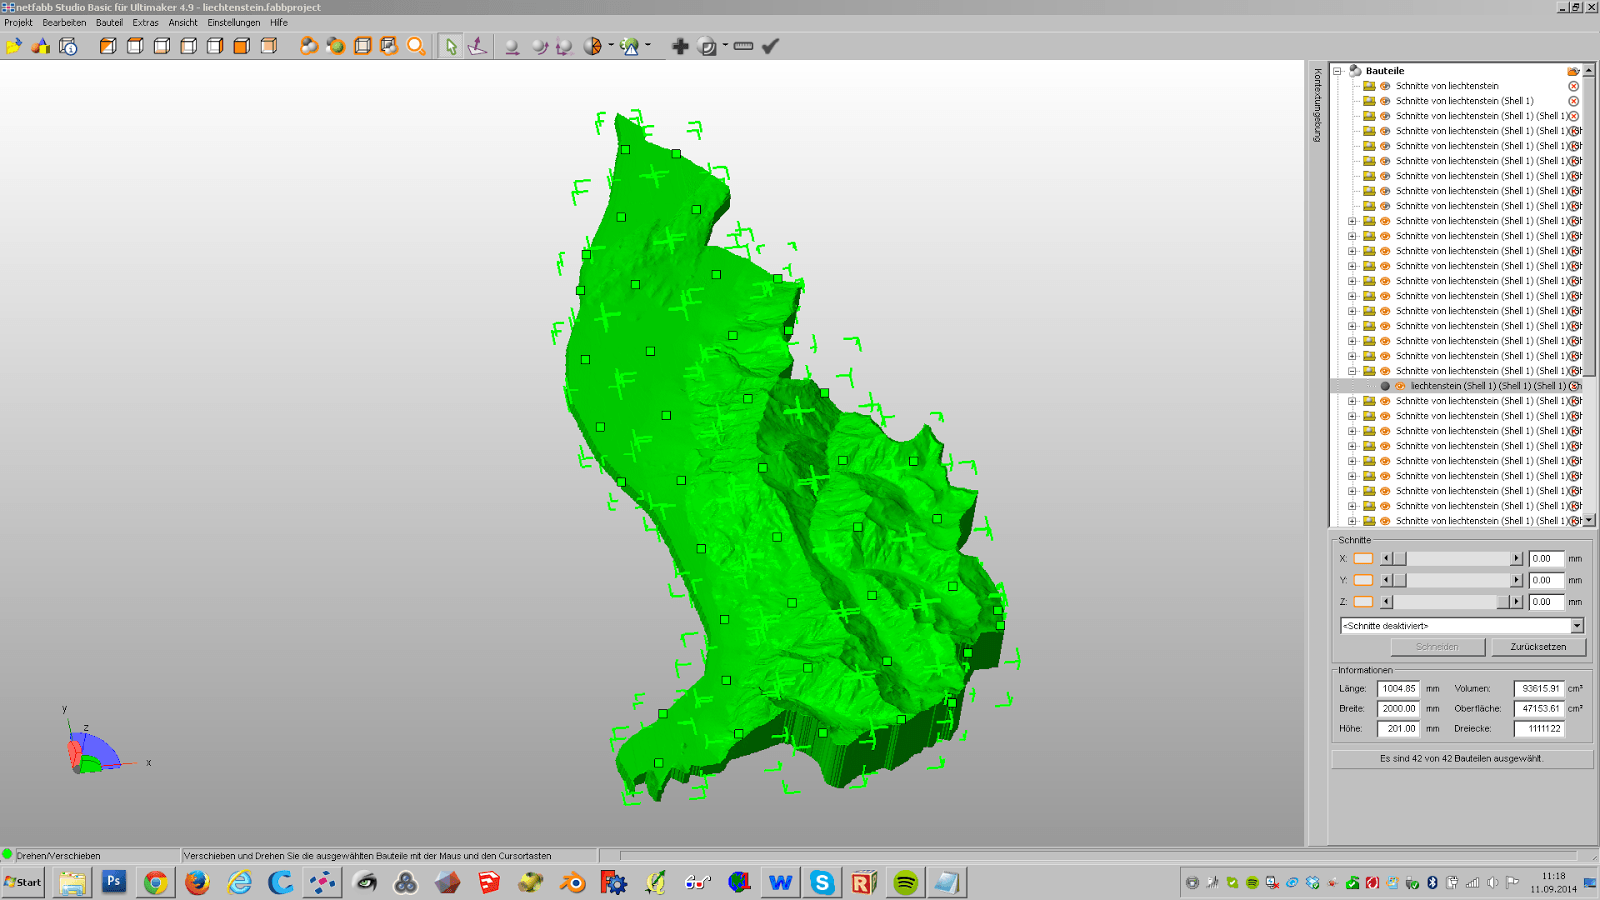The height and width of the screenshot is (900, 1600).
Task: Collapse the Bauteile tree root
Action: pyautogui.click(x=1338, y=71)
